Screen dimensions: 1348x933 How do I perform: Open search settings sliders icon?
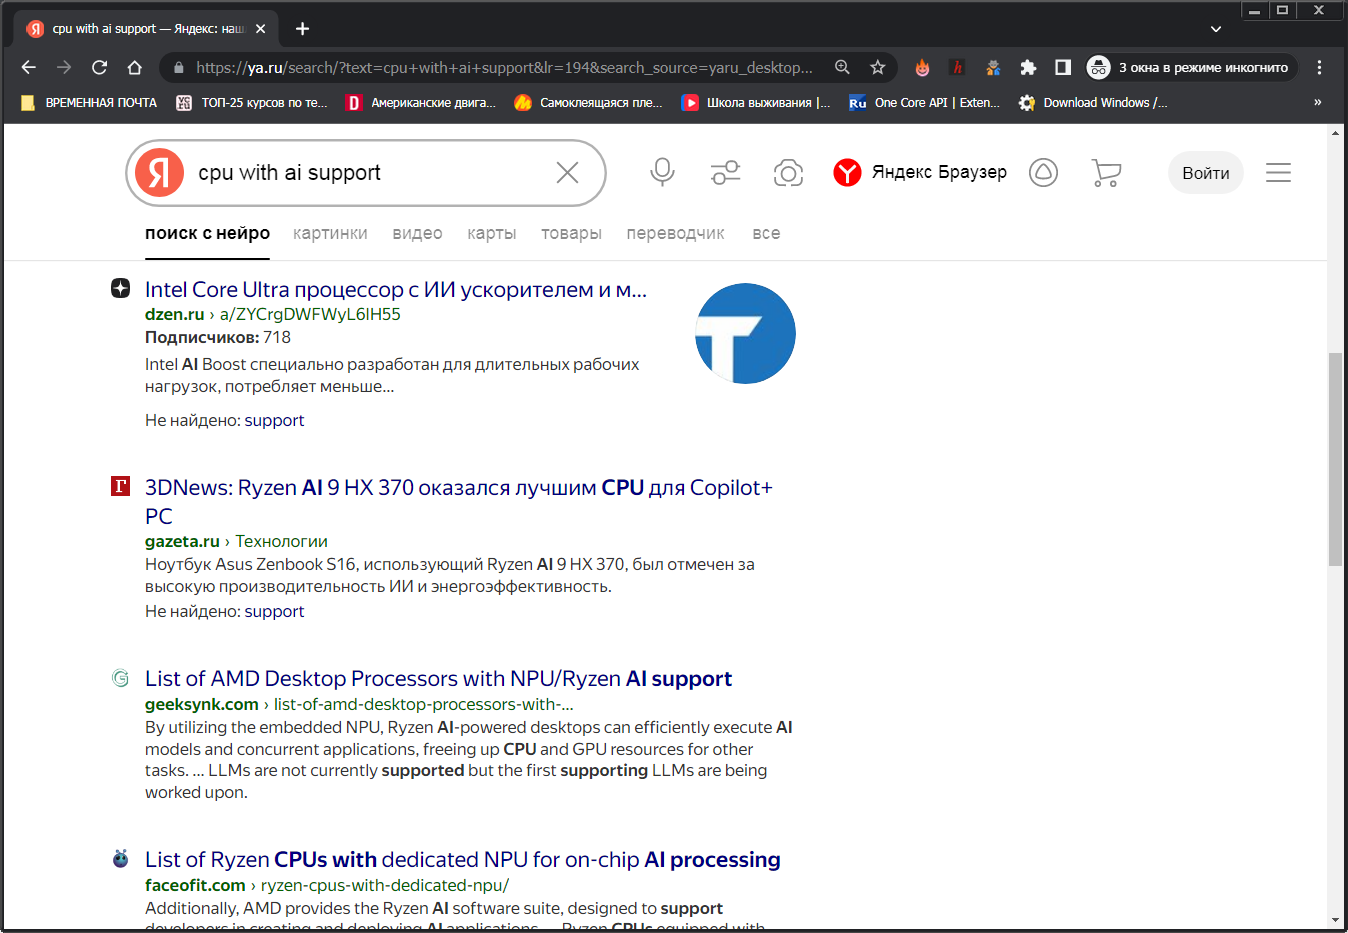(726, 173)
